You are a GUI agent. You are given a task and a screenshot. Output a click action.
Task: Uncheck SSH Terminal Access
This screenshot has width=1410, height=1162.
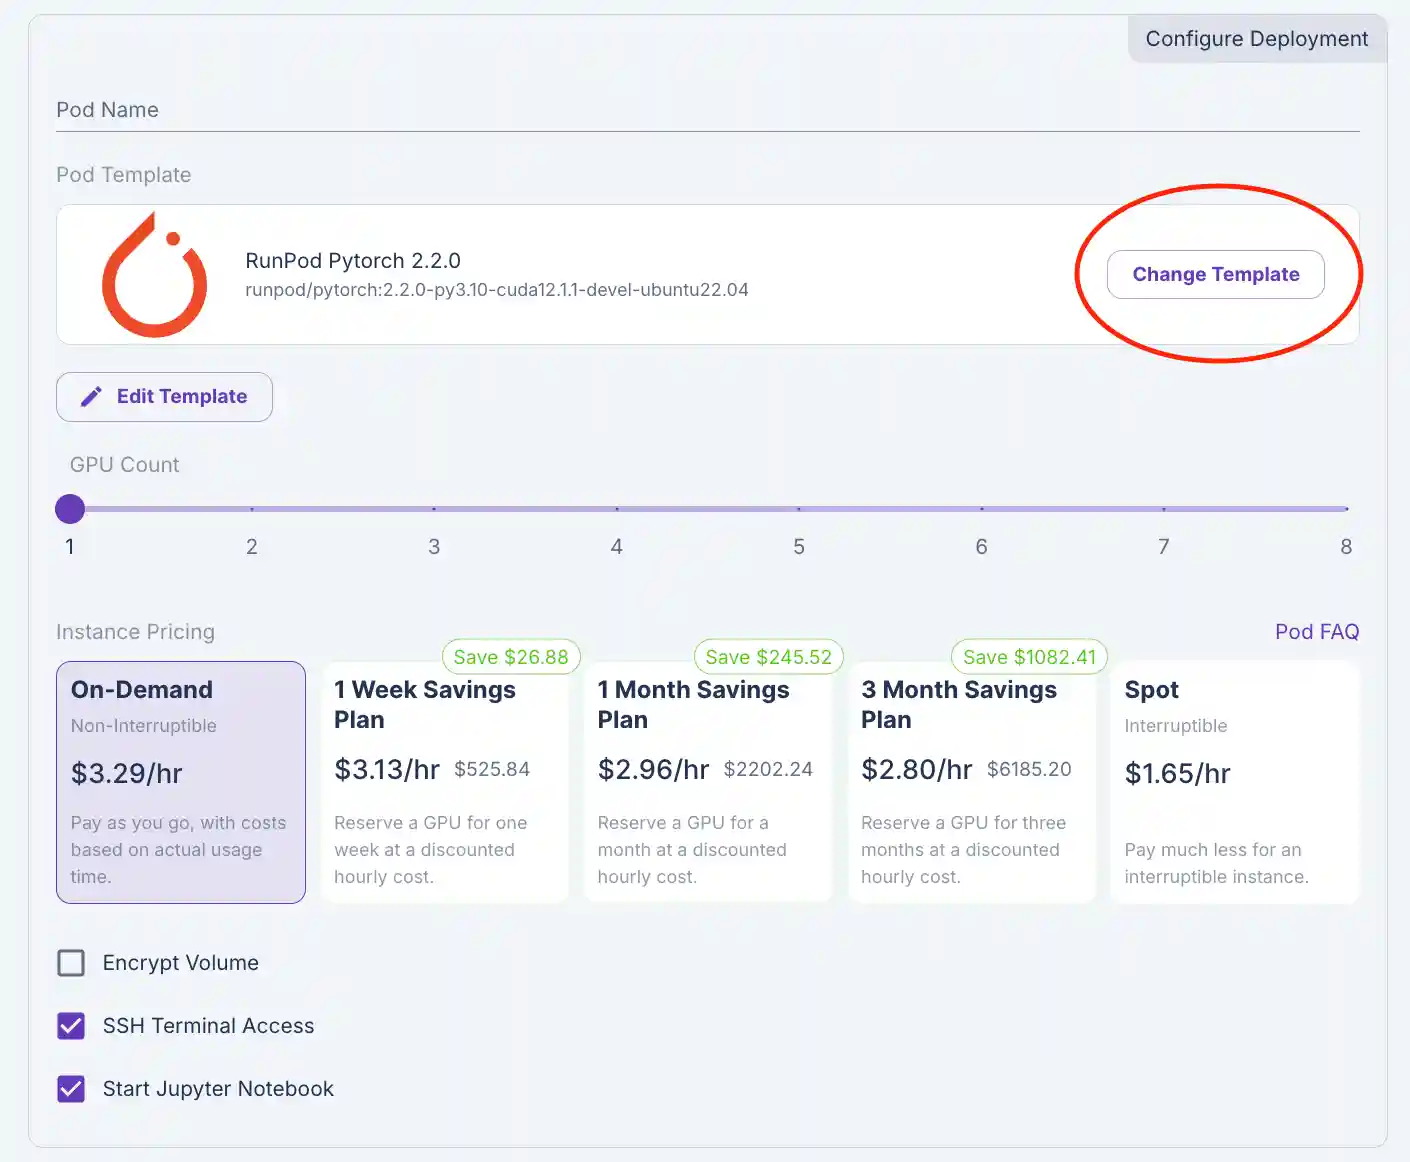coord(71,1026)
